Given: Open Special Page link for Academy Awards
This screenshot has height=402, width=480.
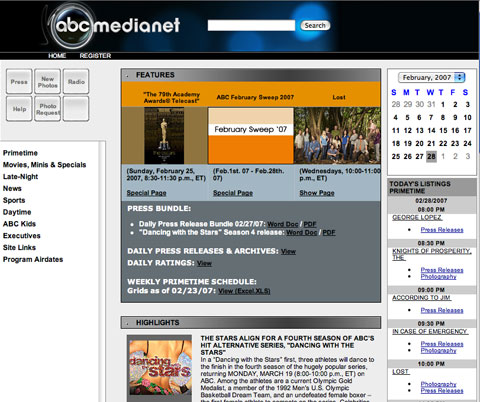Looking at the screenshot, I should [x=146, y=193].
